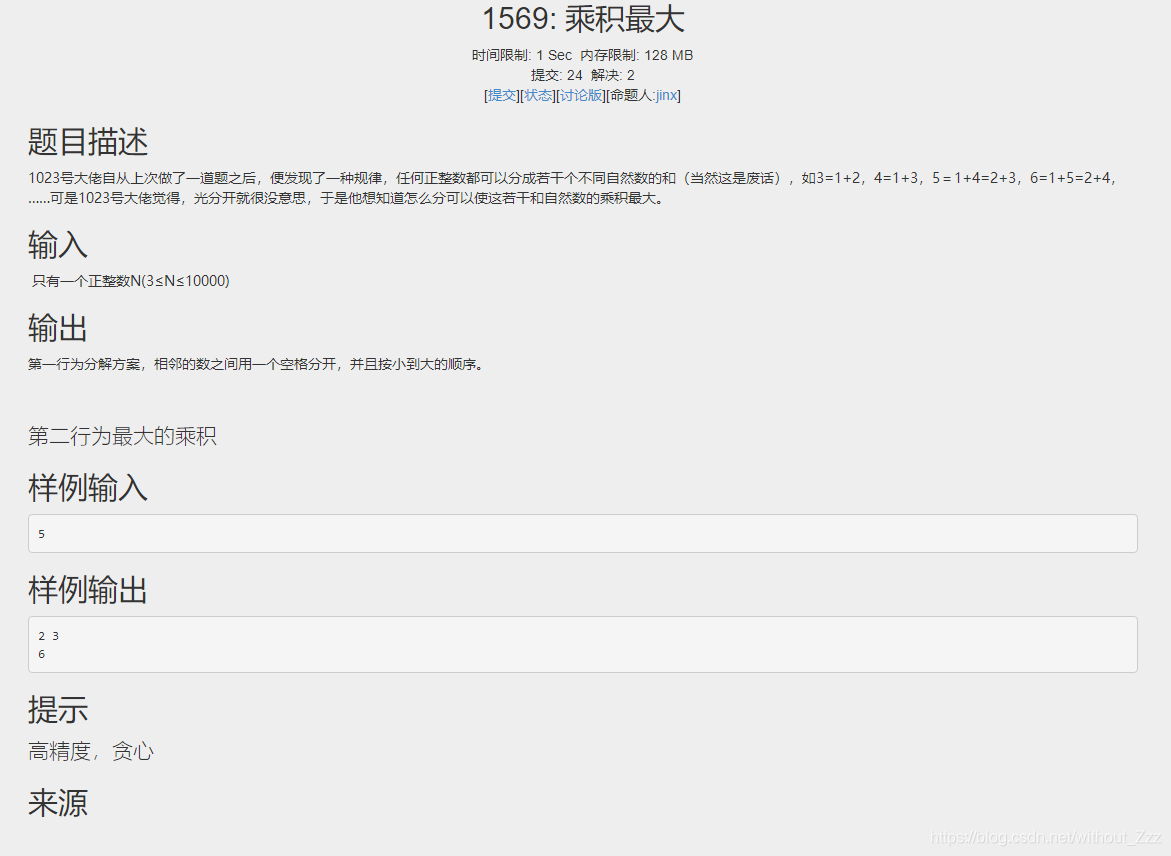Click the problem title 1569: 乘积最大
The image size is (1171, 856).
[x=583, y=19]
